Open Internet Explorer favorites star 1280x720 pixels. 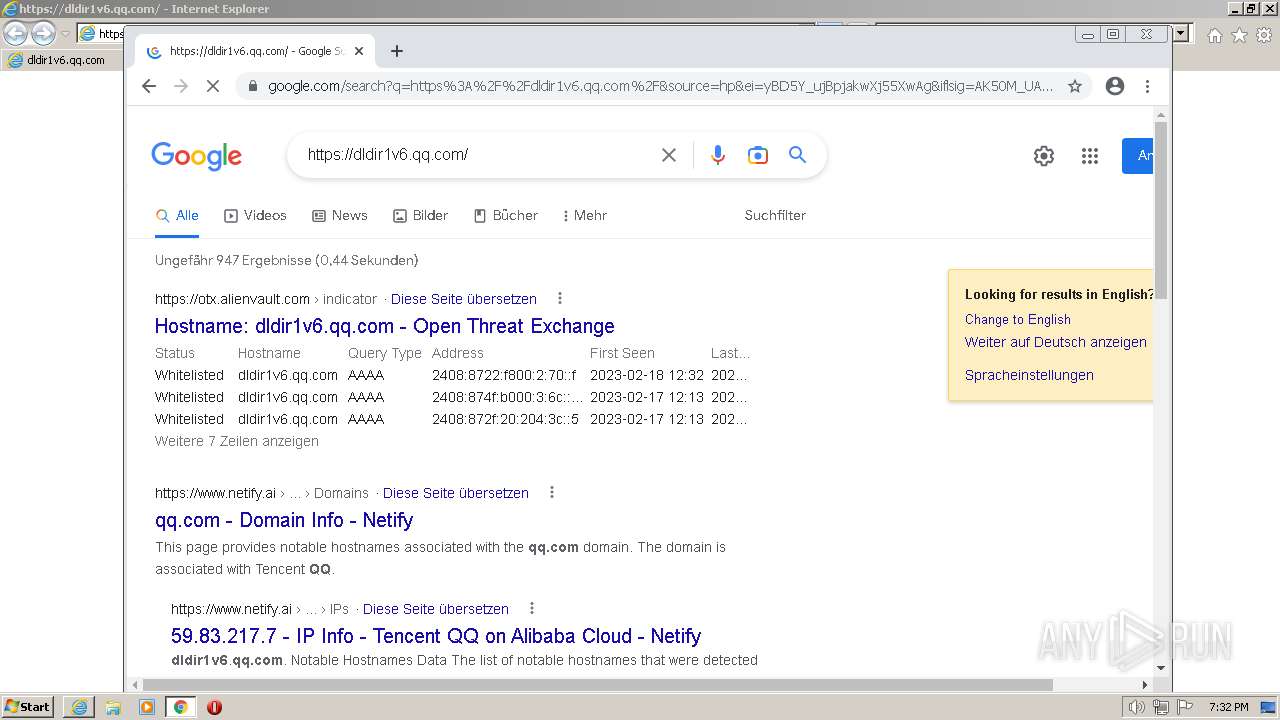pyautogui.click(x=1239, y=35)
